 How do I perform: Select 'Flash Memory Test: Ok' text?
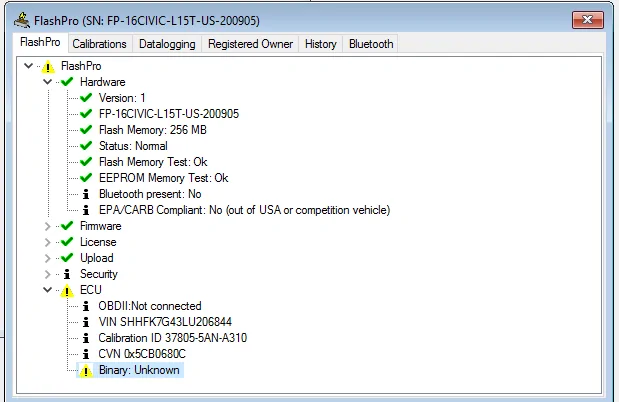click(153, 162)
